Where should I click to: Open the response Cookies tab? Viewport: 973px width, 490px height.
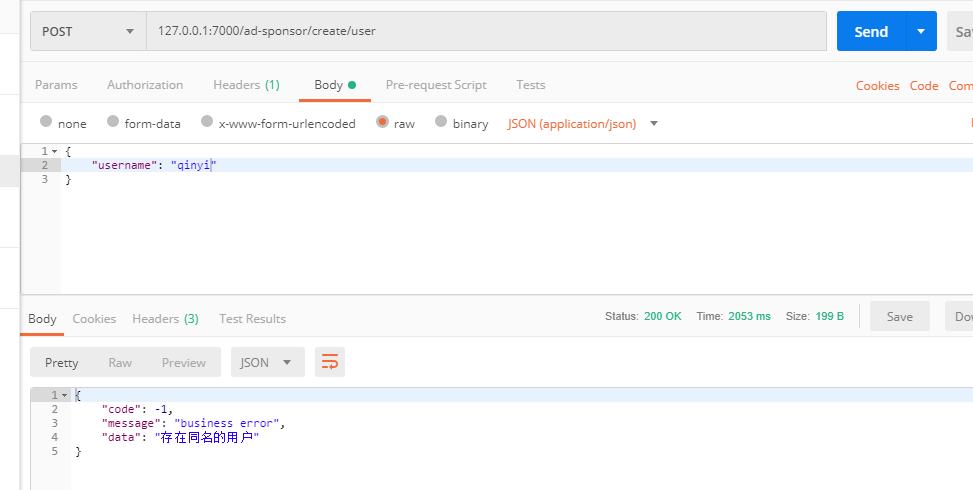click(x=94, y=319)
